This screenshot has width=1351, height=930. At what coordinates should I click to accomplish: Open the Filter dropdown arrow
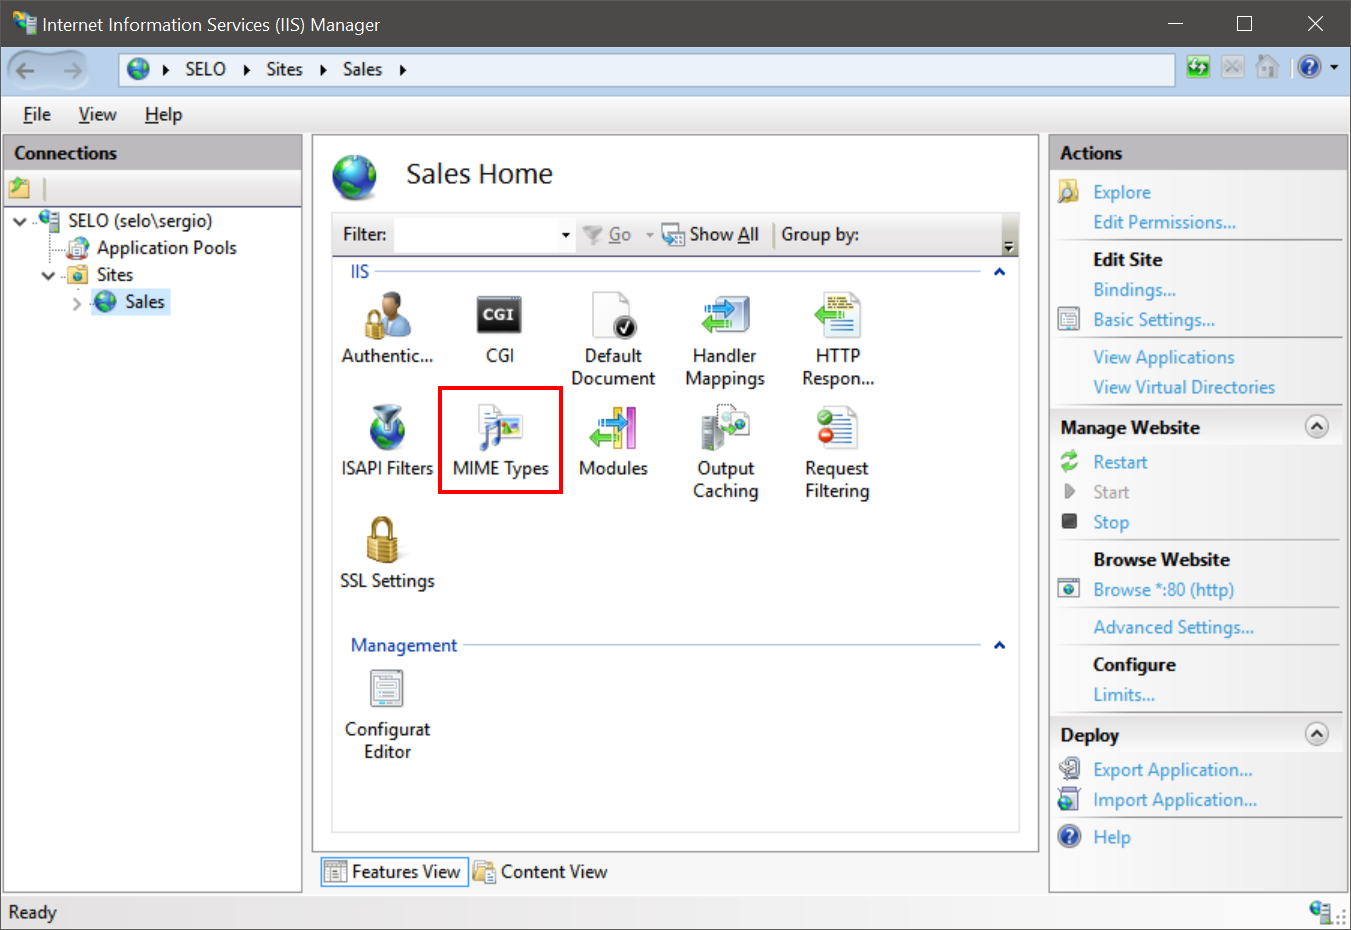pos(566,235)
